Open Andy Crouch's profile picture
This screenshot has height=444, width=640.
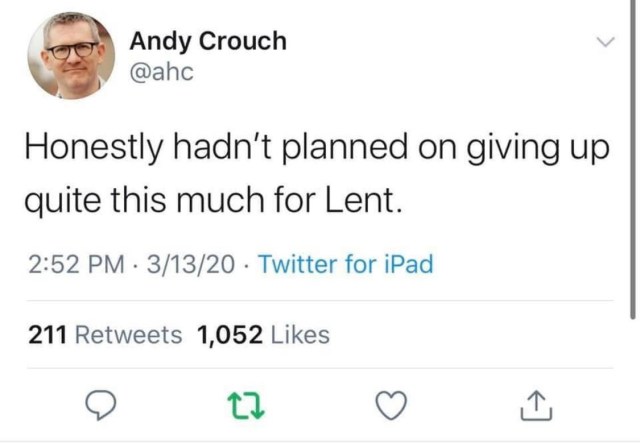pos(70,55)
